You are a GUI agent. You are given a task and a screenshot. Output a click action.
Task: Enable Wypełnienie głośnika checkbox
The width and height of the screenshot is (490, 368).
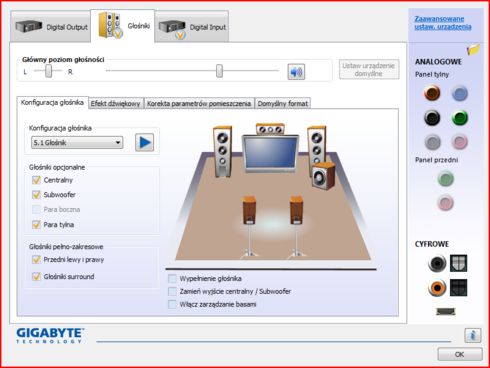(x=172, y=278)
